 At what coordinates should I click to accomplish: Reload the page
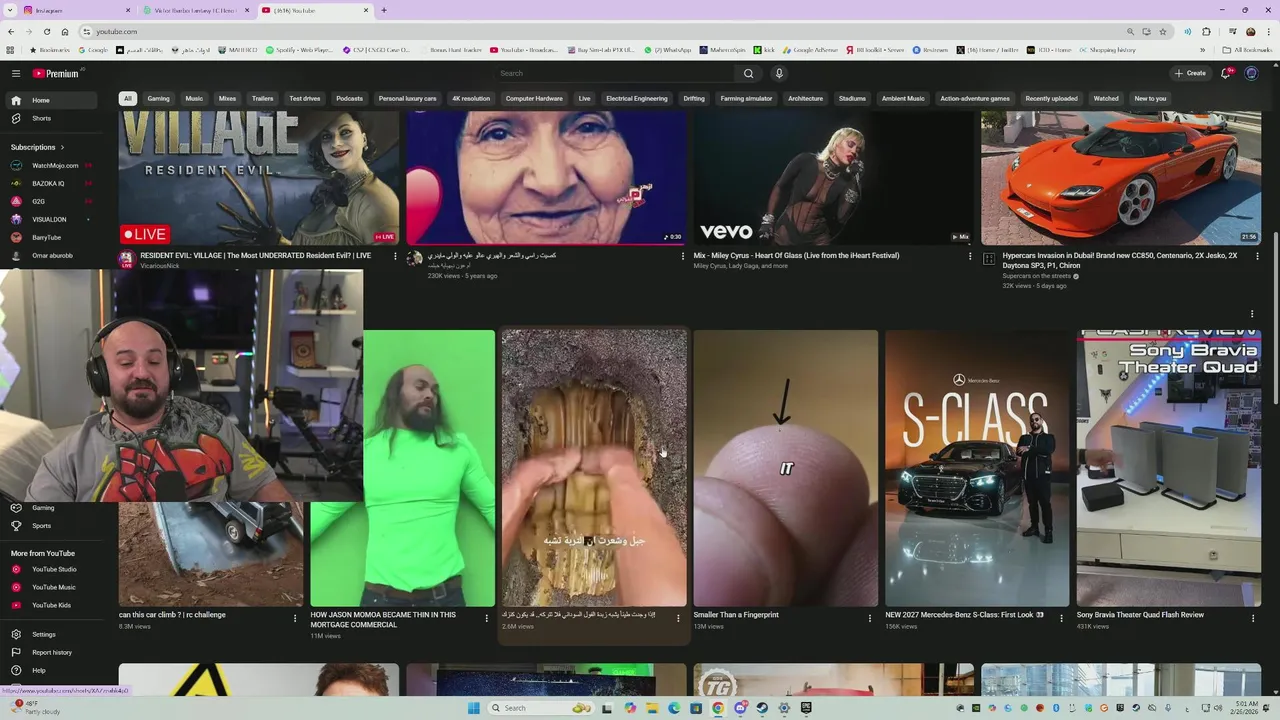coord(46,31)
